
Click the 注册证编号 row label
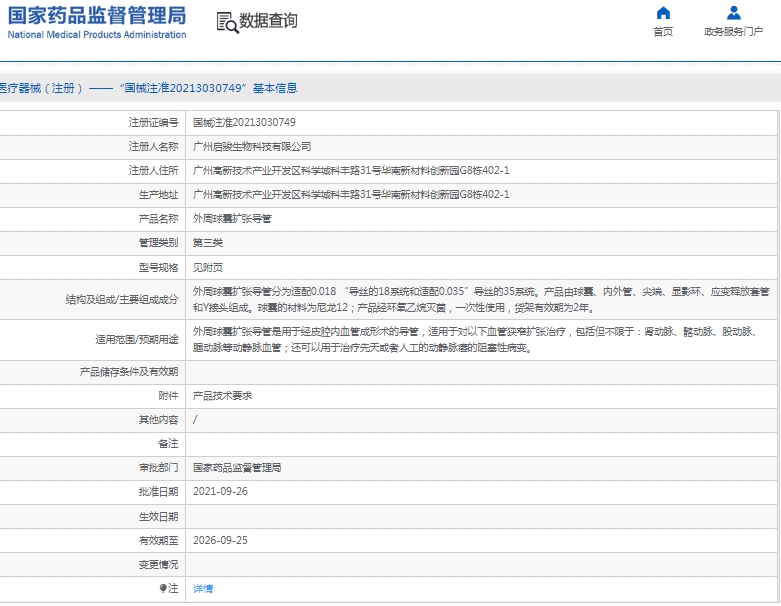click(153, 122)
